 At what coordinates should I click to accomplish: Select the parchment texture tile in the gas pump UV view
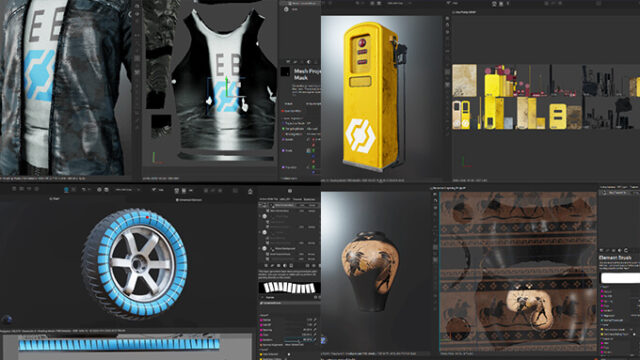point(464,80)
